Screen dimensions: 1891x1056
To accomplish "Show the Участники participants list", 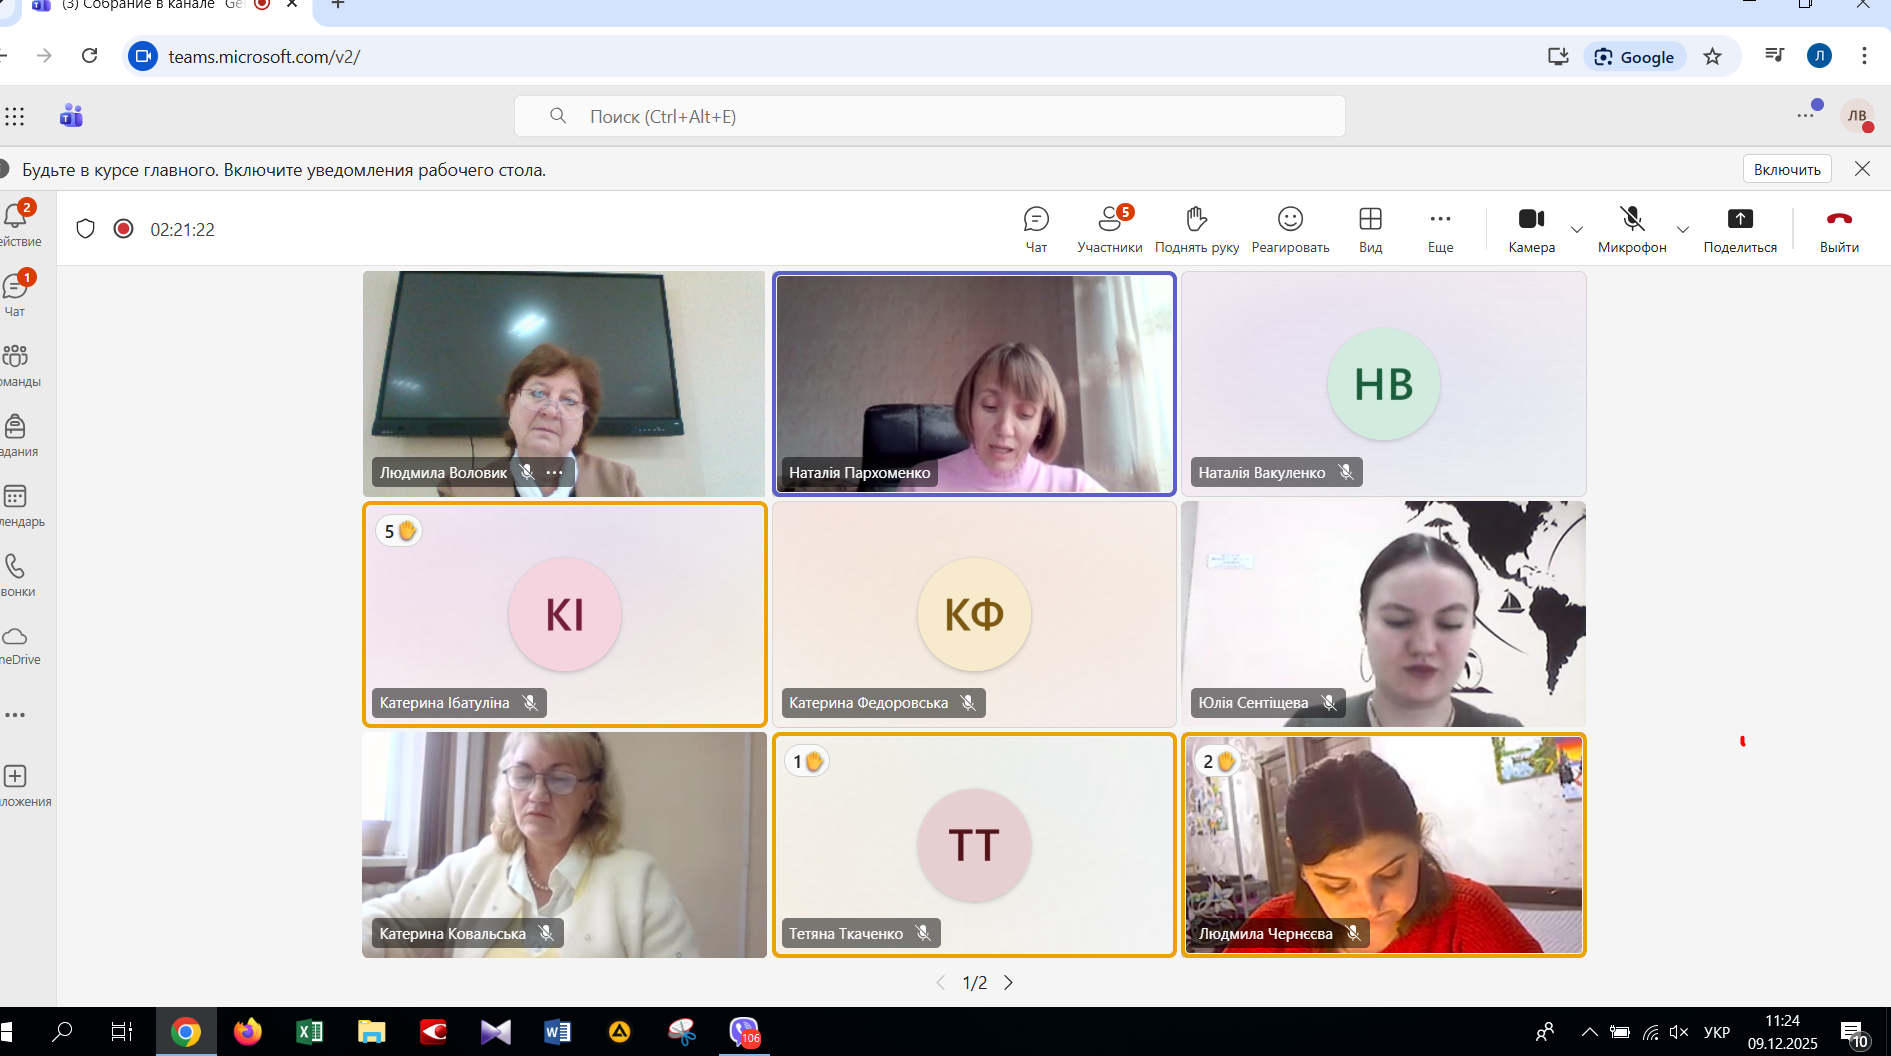I will click(x=1109, y=229).
